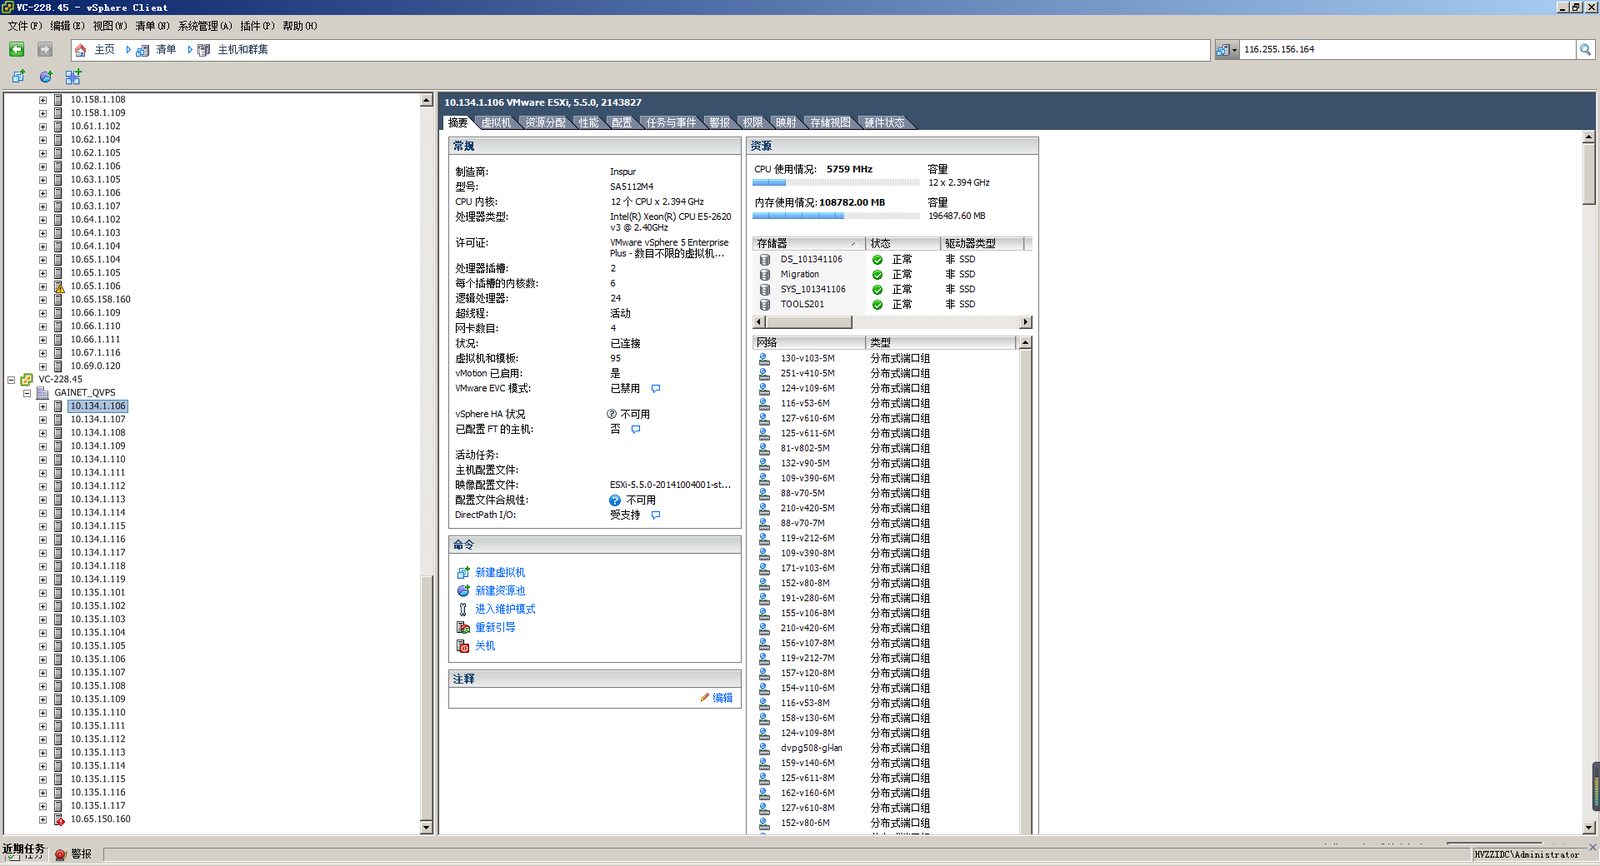This screenshot has width=1600, height=866.
Task: Select host 10.134.1.110 in tree
Action: (98, 459)
